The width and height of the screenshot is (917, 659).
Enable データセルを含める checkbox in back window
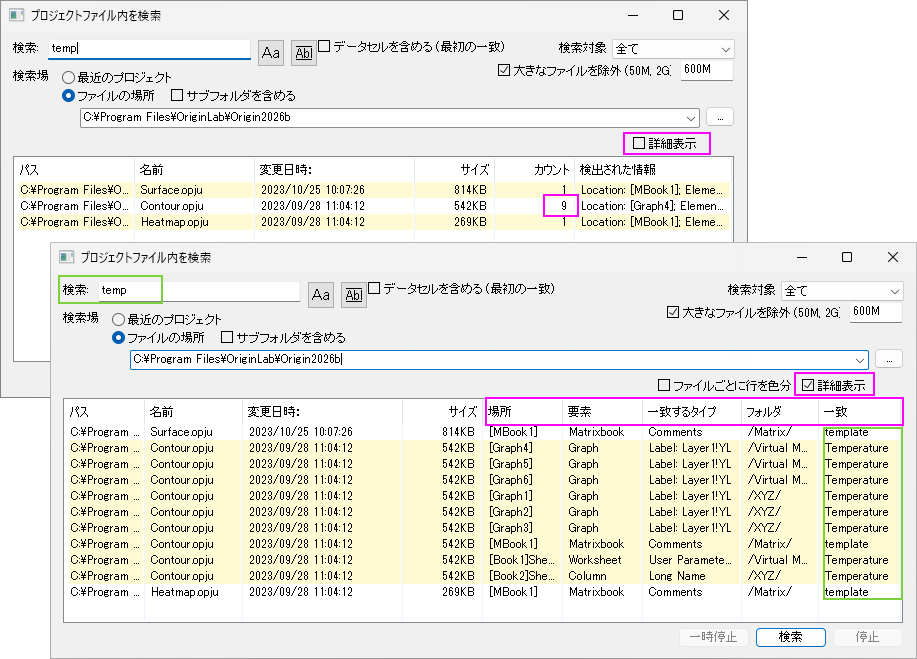coord(324,46)
